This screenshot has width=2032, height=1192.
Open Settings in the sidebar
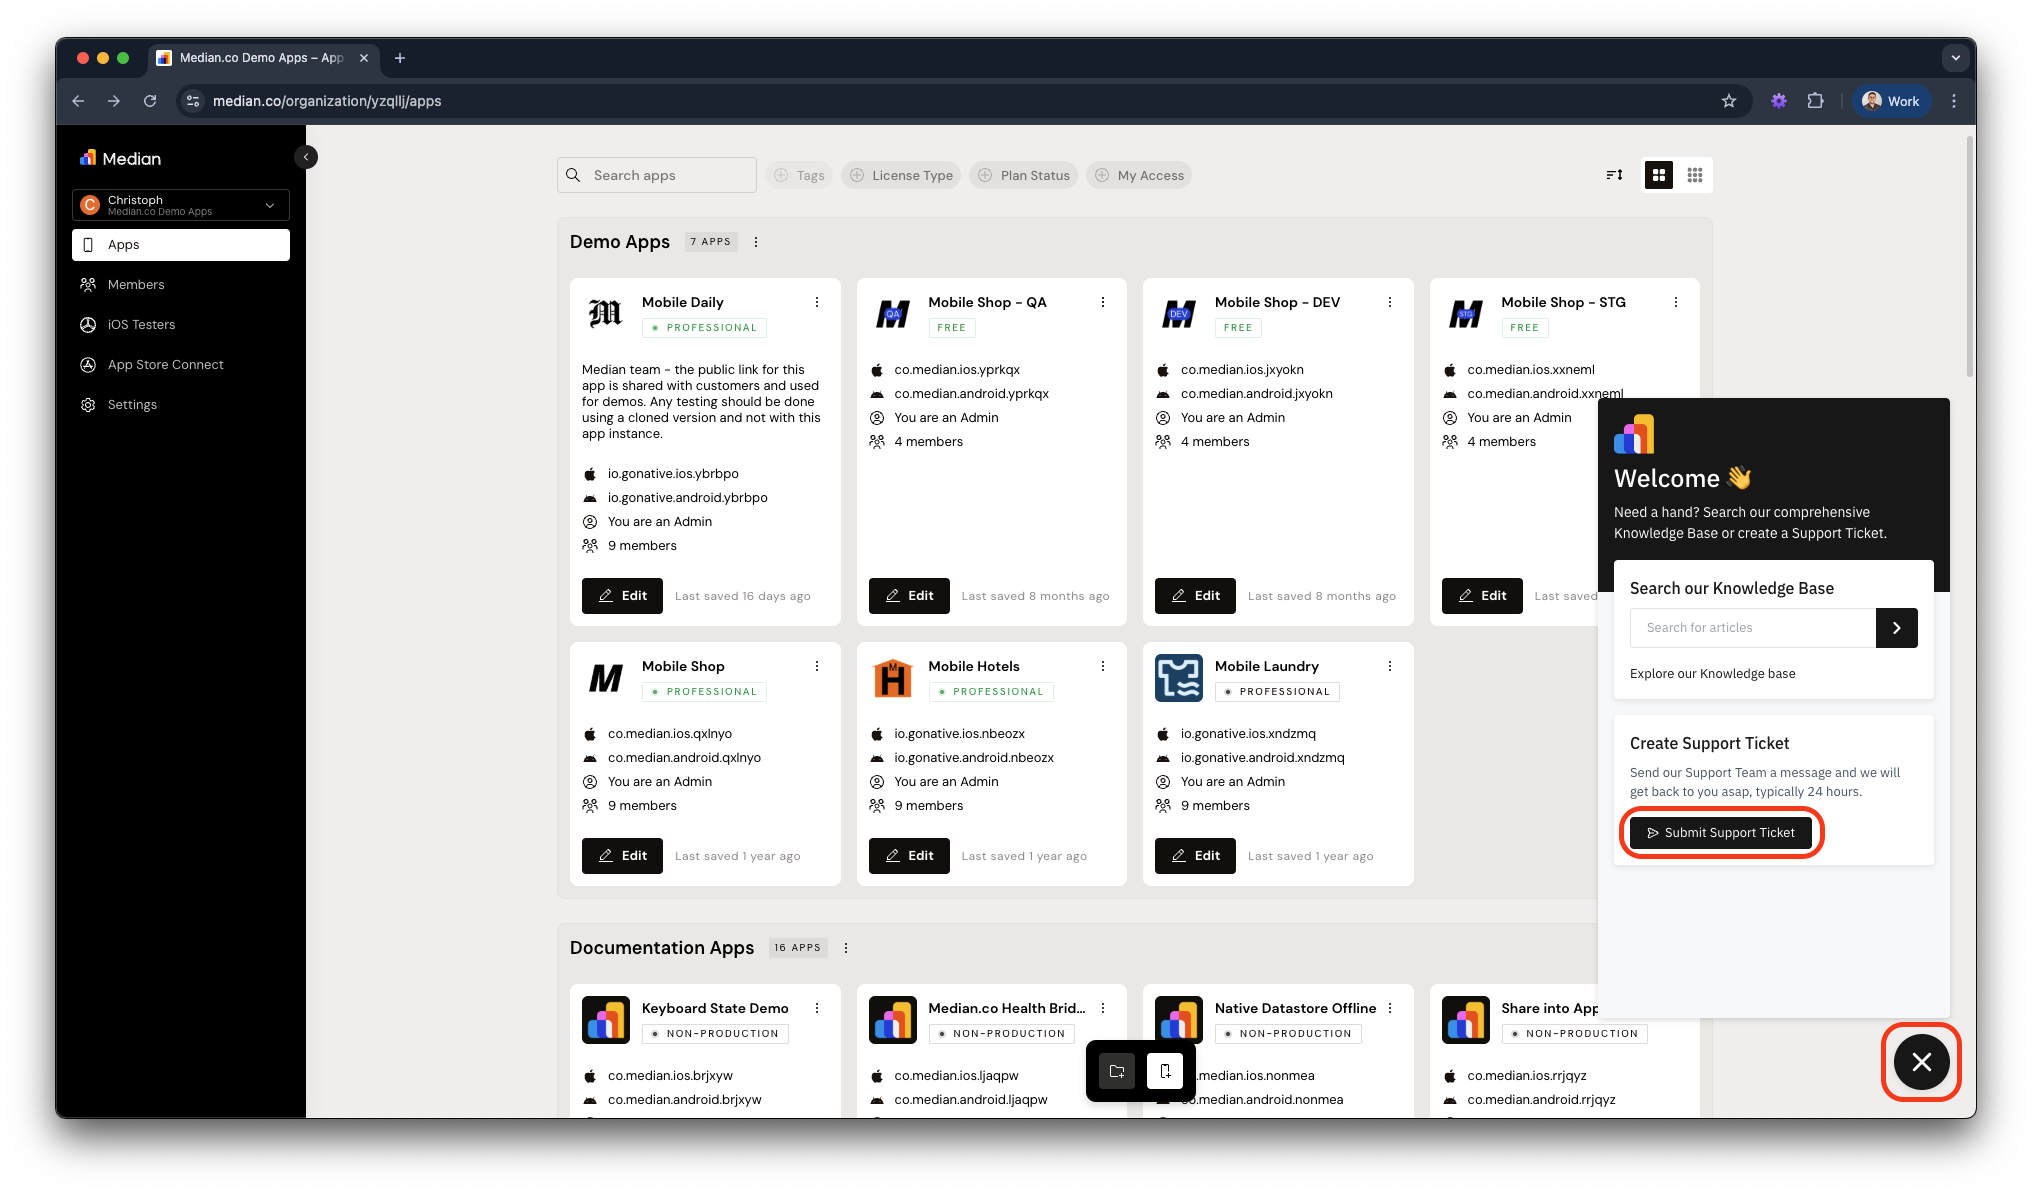point(181,405)
